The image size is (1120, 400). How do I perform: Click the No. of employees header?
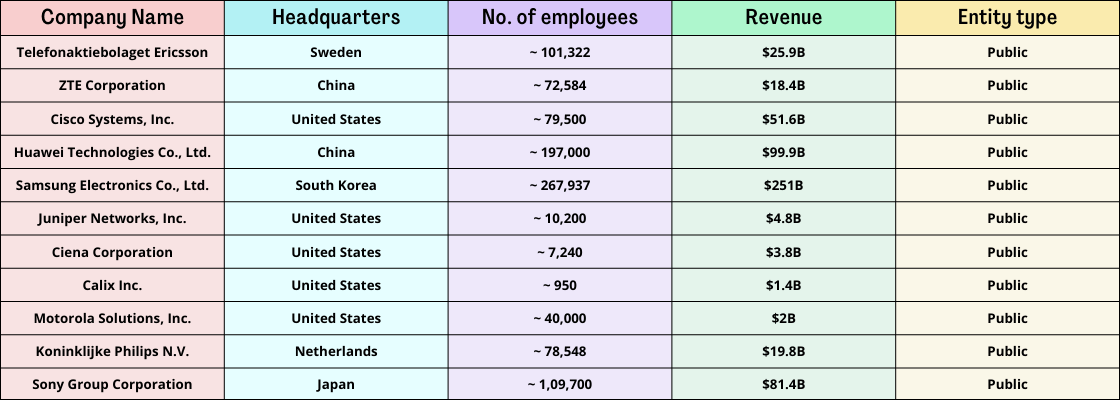click(559, 18)
